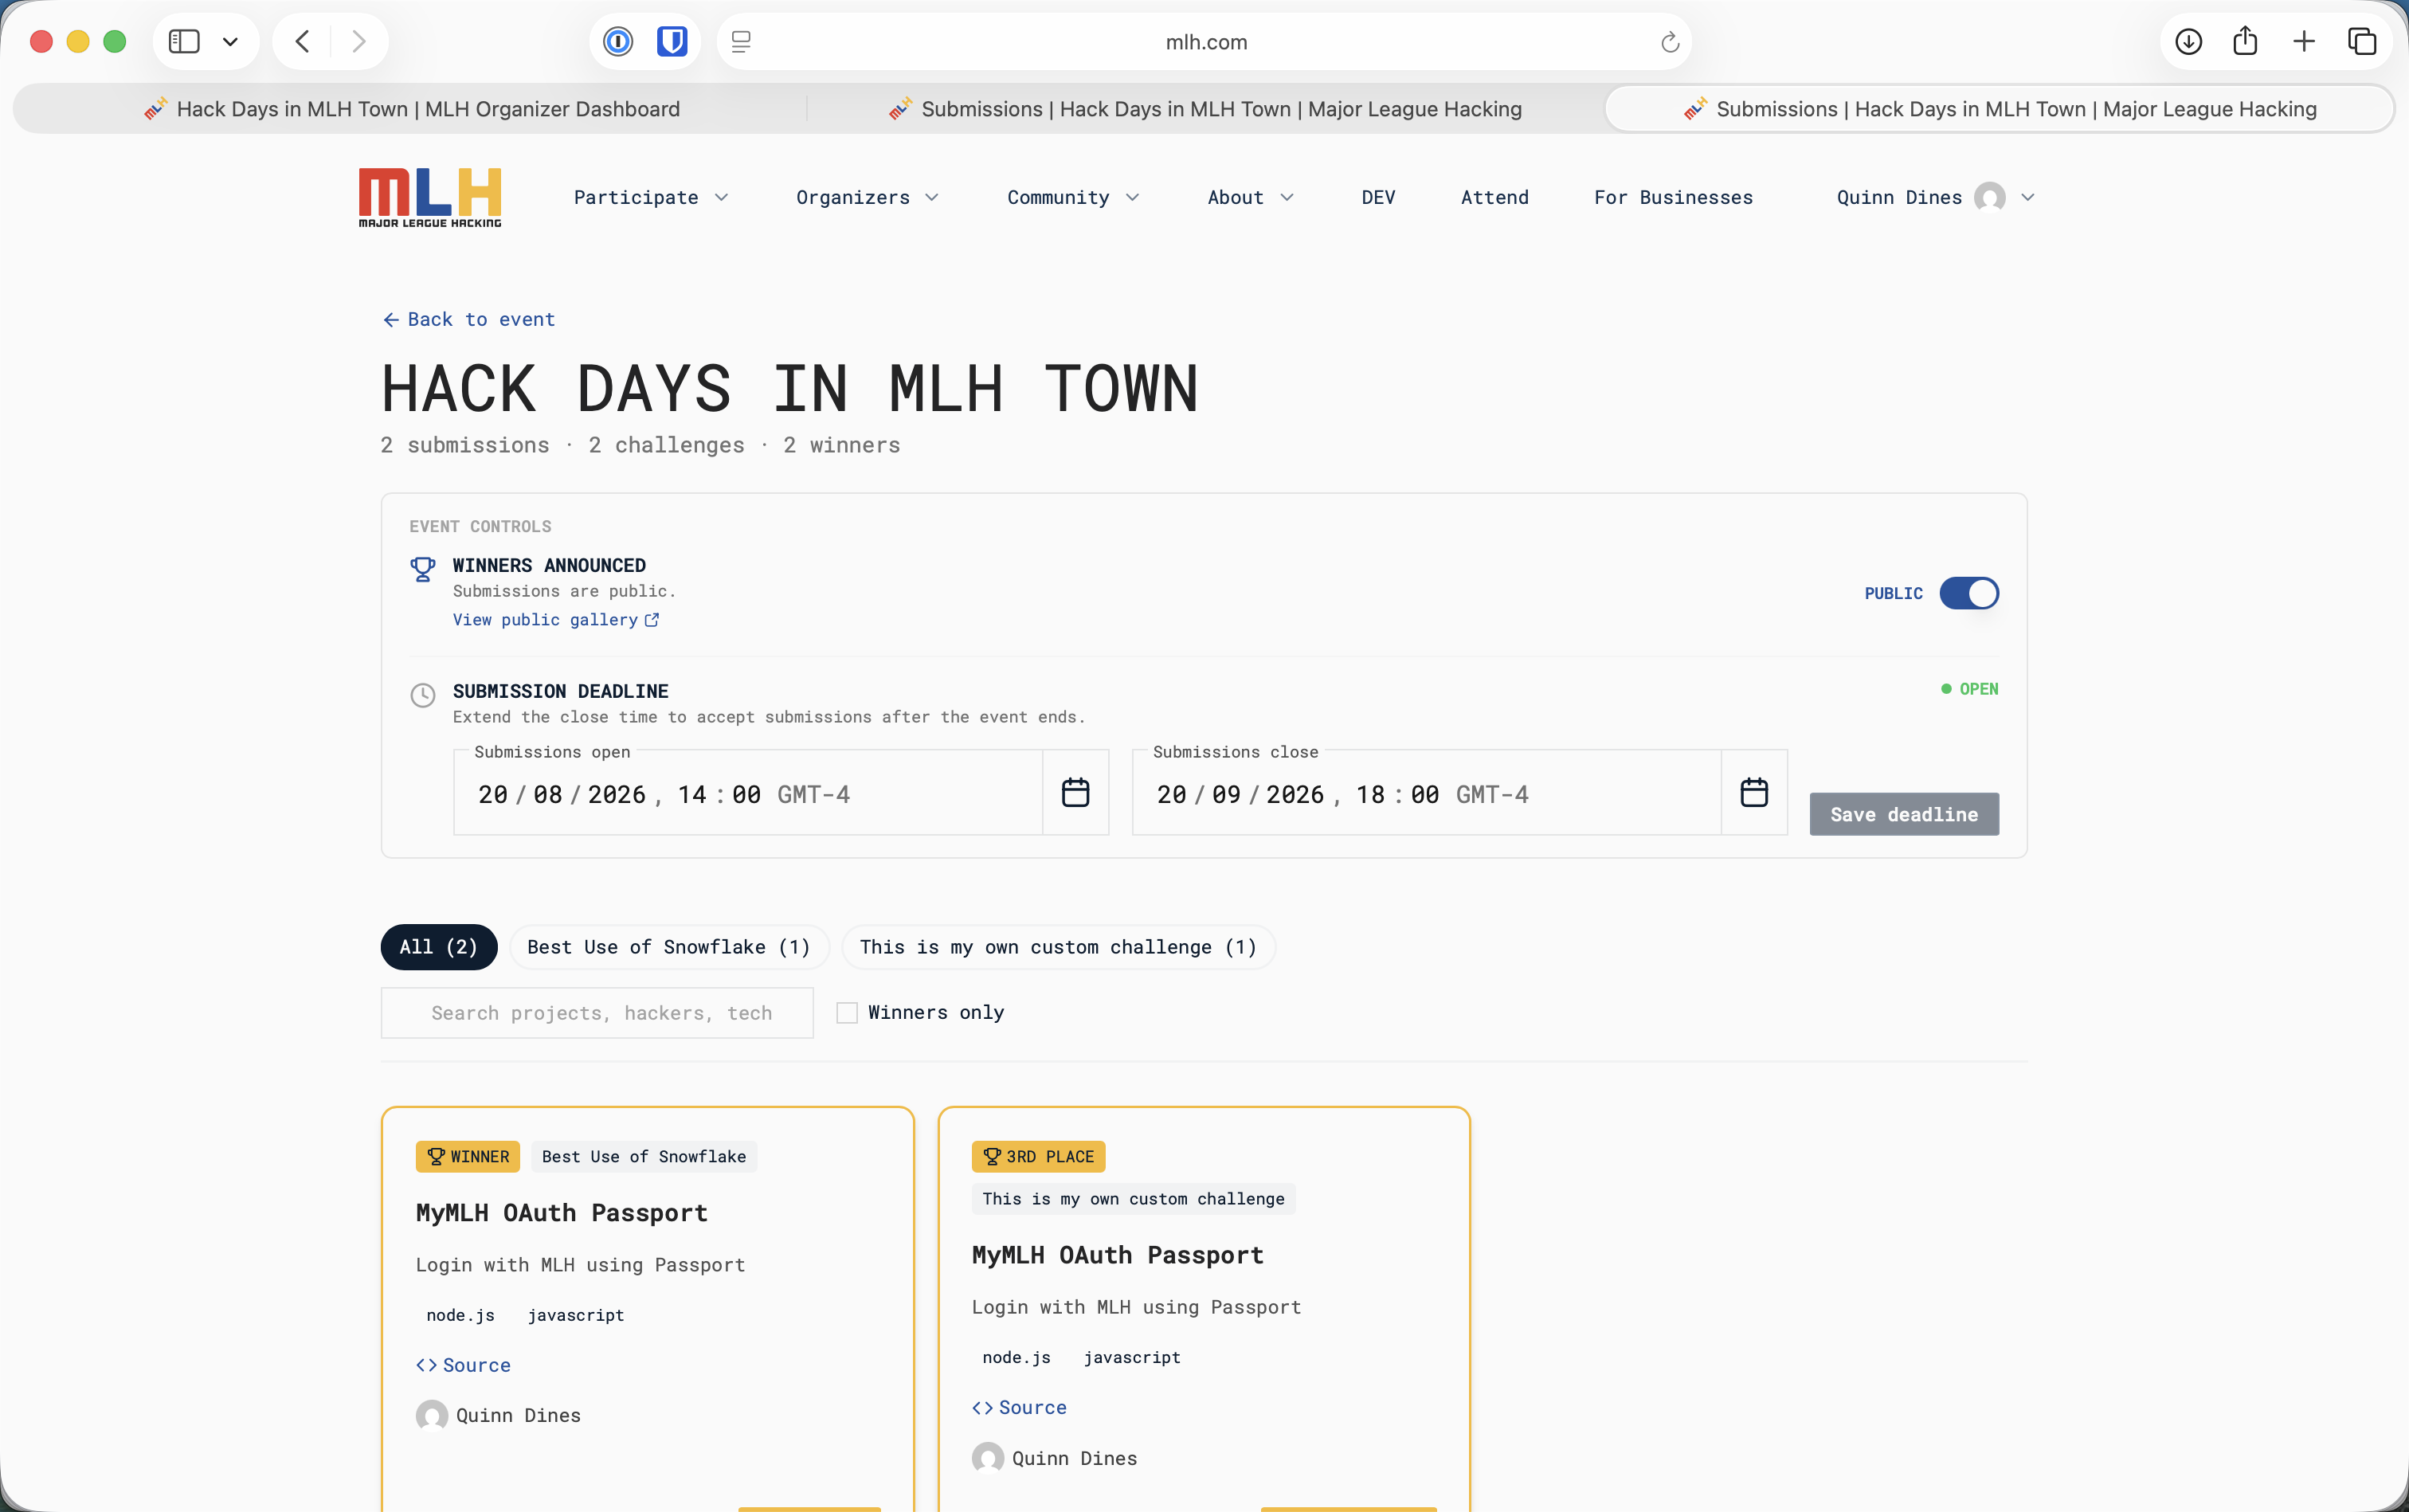Open MyMLH OAuth Passport title on winner card
The width and height of the screenshot is (2409, 1512).
[562, 1212]
